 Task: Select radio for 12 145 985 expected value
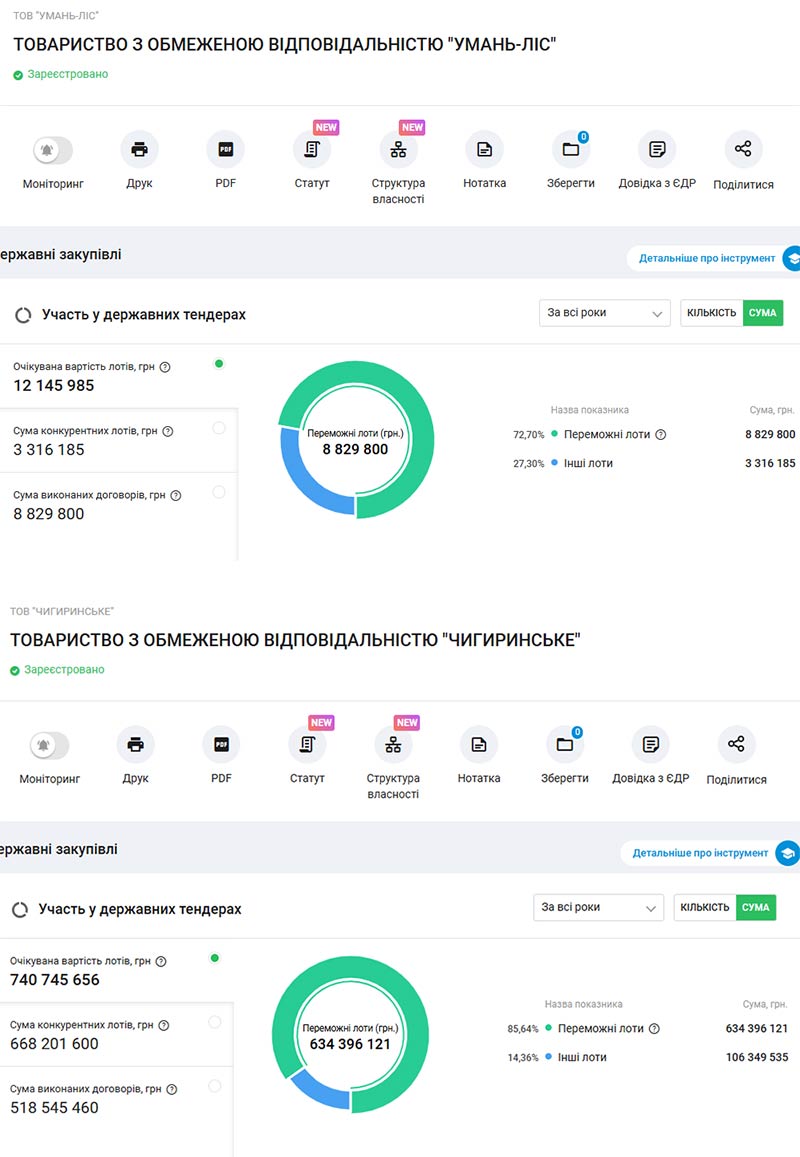tap(218, 364)
